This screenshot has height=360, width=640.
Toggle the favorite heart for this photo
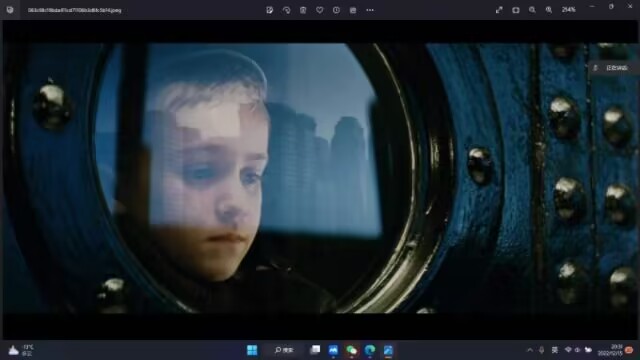(320, 10)
